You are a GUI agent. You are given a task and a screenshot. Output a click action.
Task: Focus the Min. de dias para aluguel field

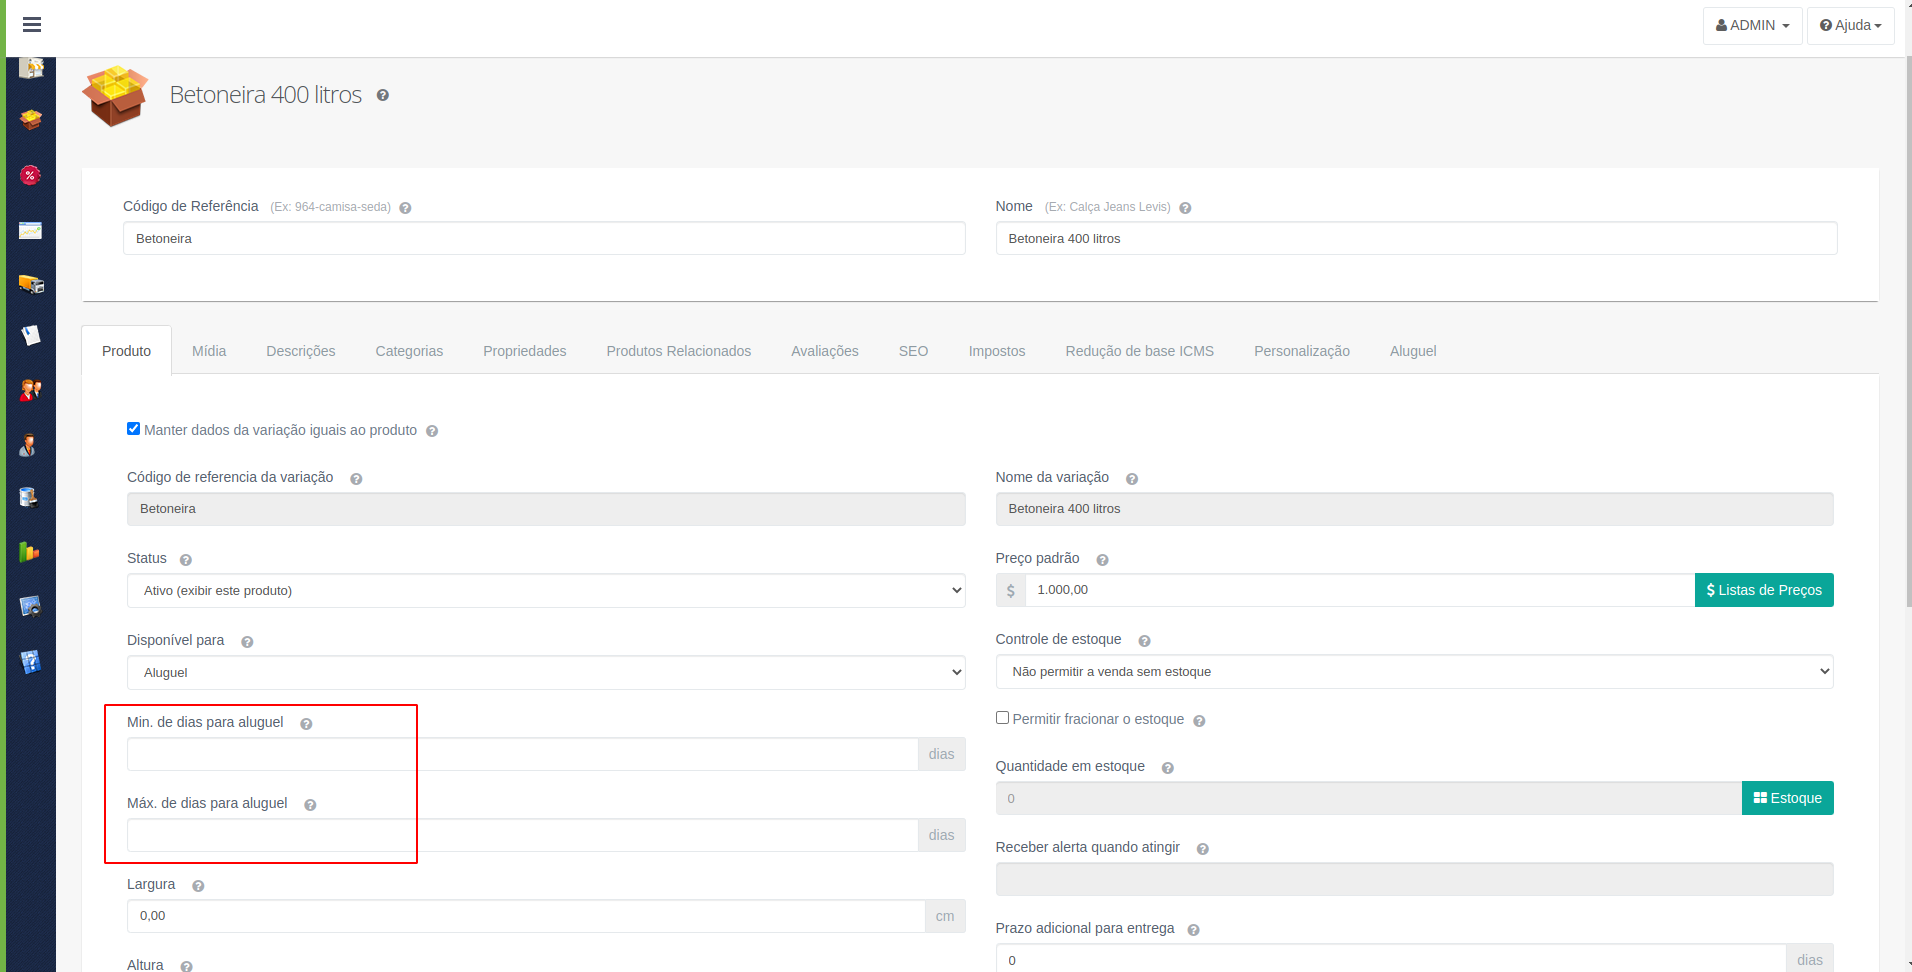(x=522, y=754)
